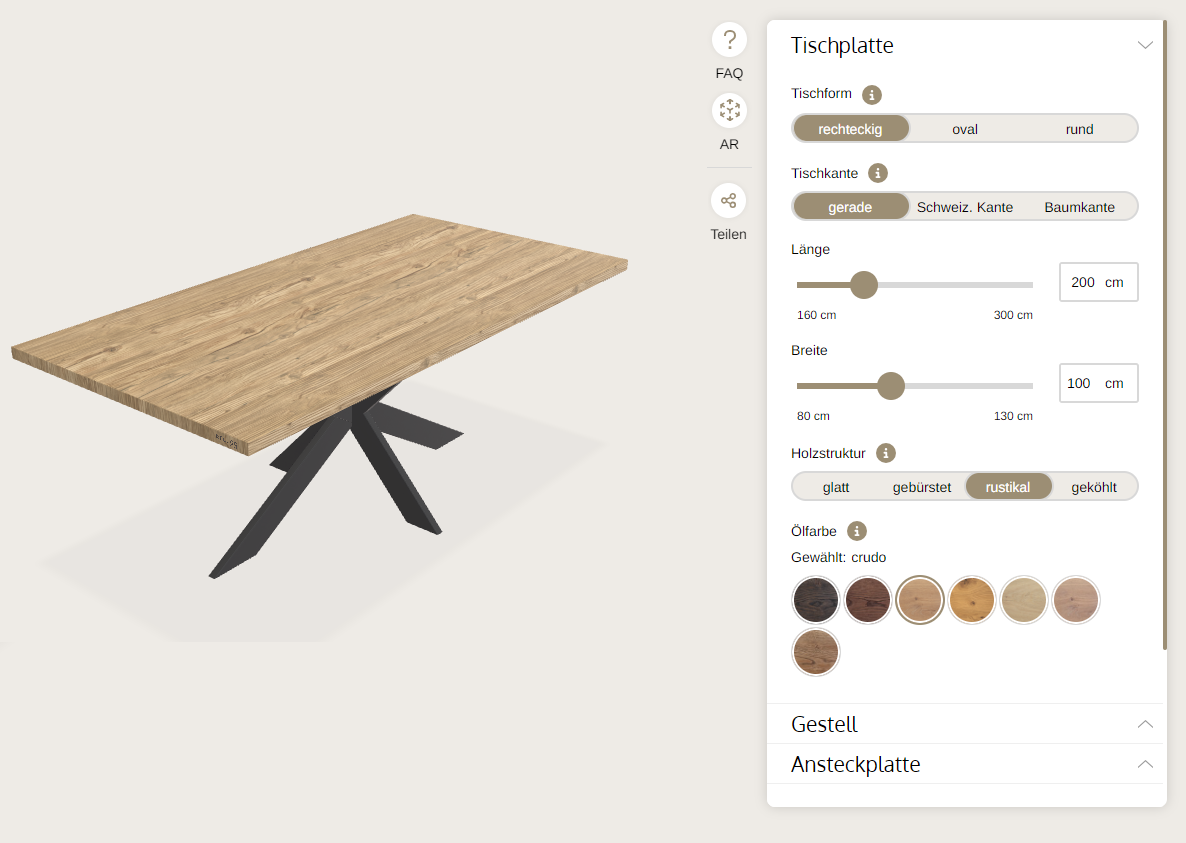Select the Schweiz. Kante edge
This screenshot has width=1186, height=843.
coord(964,206)
